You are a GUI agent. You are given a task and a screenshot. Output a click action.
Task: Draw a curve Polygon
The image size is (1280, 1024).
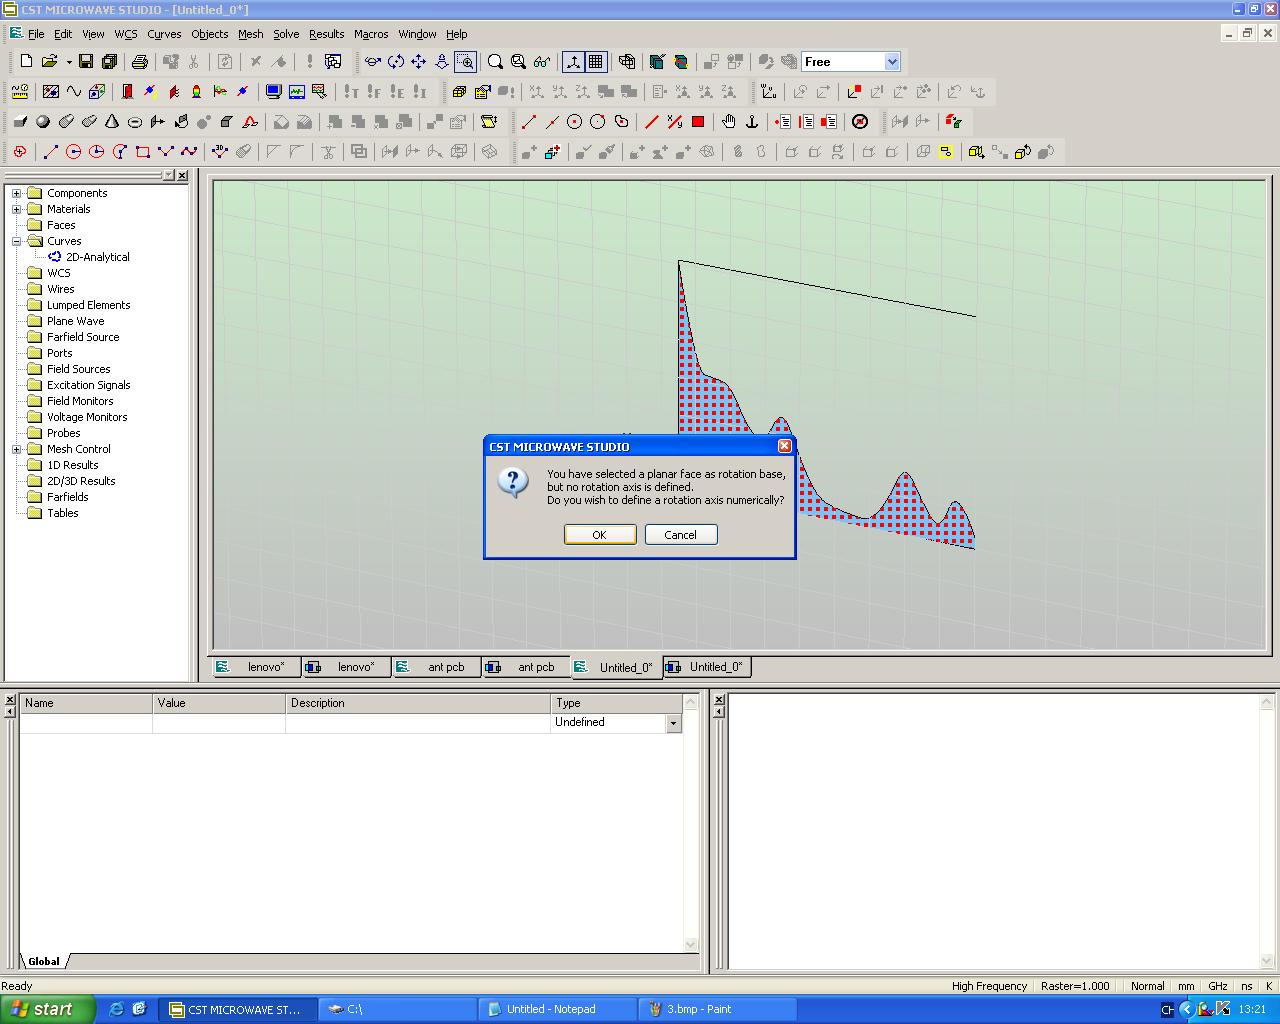tap(166, 152)
